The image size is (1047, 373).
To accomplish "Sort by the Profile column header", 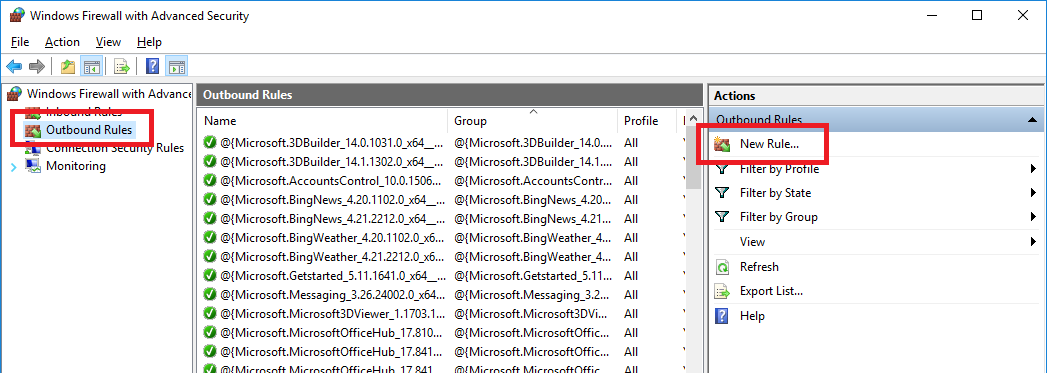I will pyautogui.click(x=647, y=121).
